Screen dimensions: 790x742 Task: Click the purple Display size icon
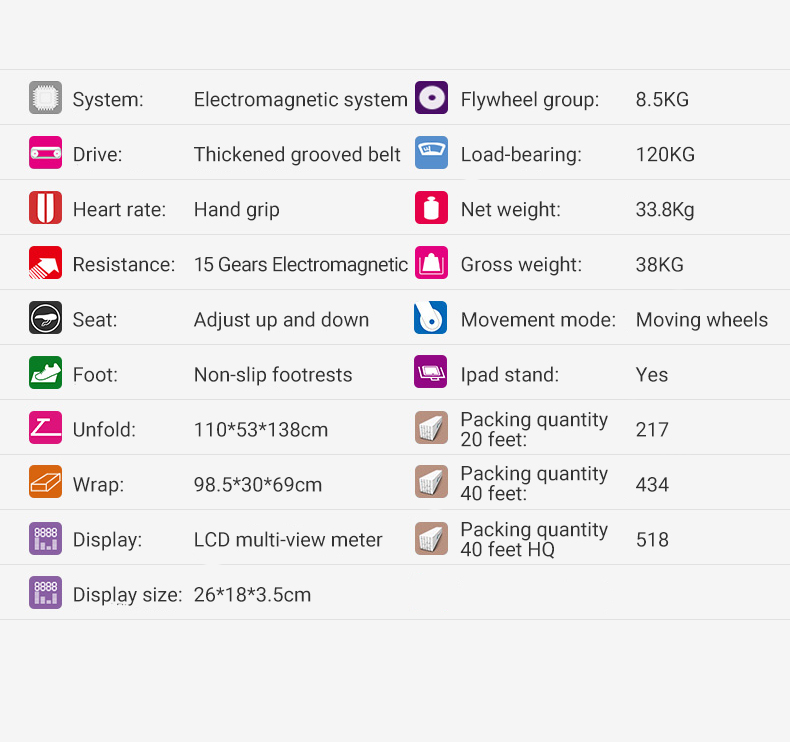[x=45, y=592]
